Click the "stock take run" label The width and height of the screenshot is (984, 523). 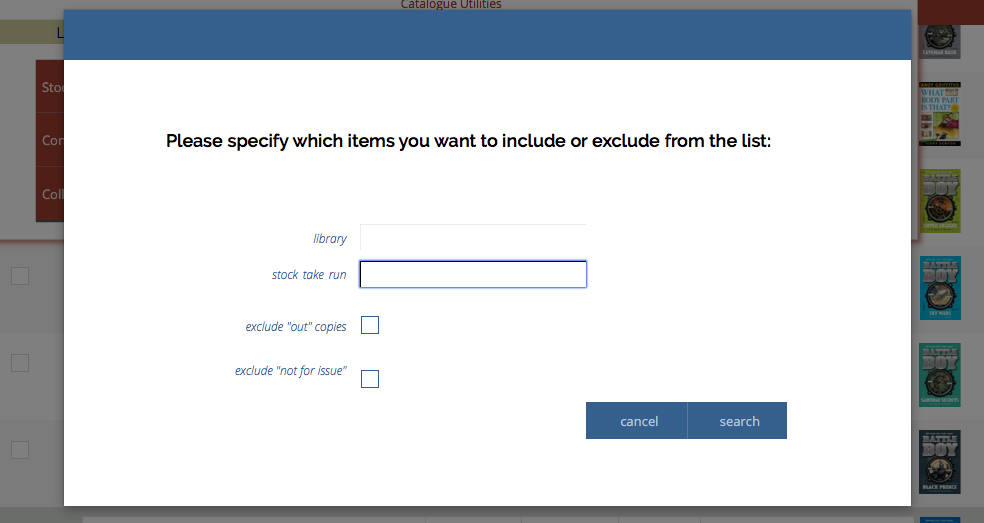pyautogui.click(x=309, y=274)
